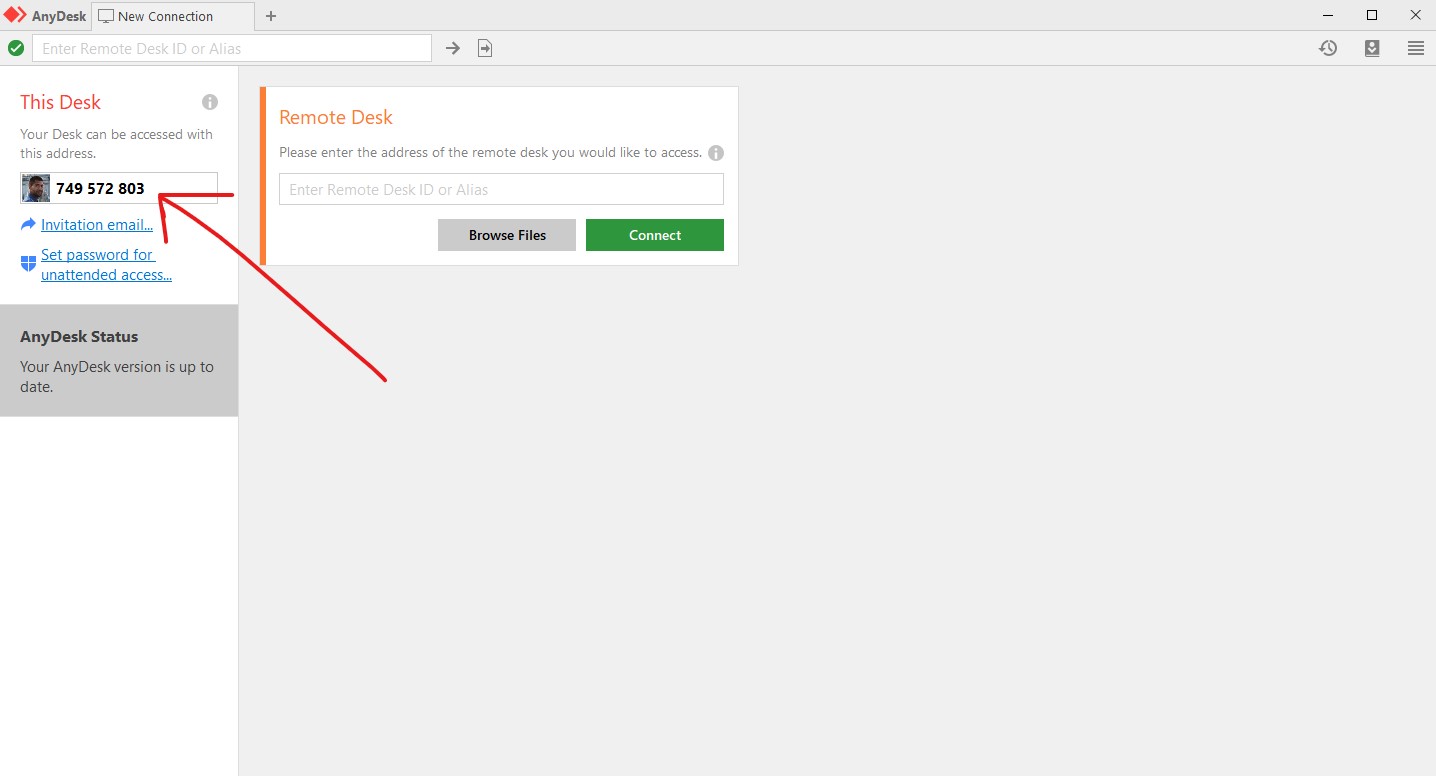
Task: Open Set password for unattended access link
Action: tap(105, 265)
